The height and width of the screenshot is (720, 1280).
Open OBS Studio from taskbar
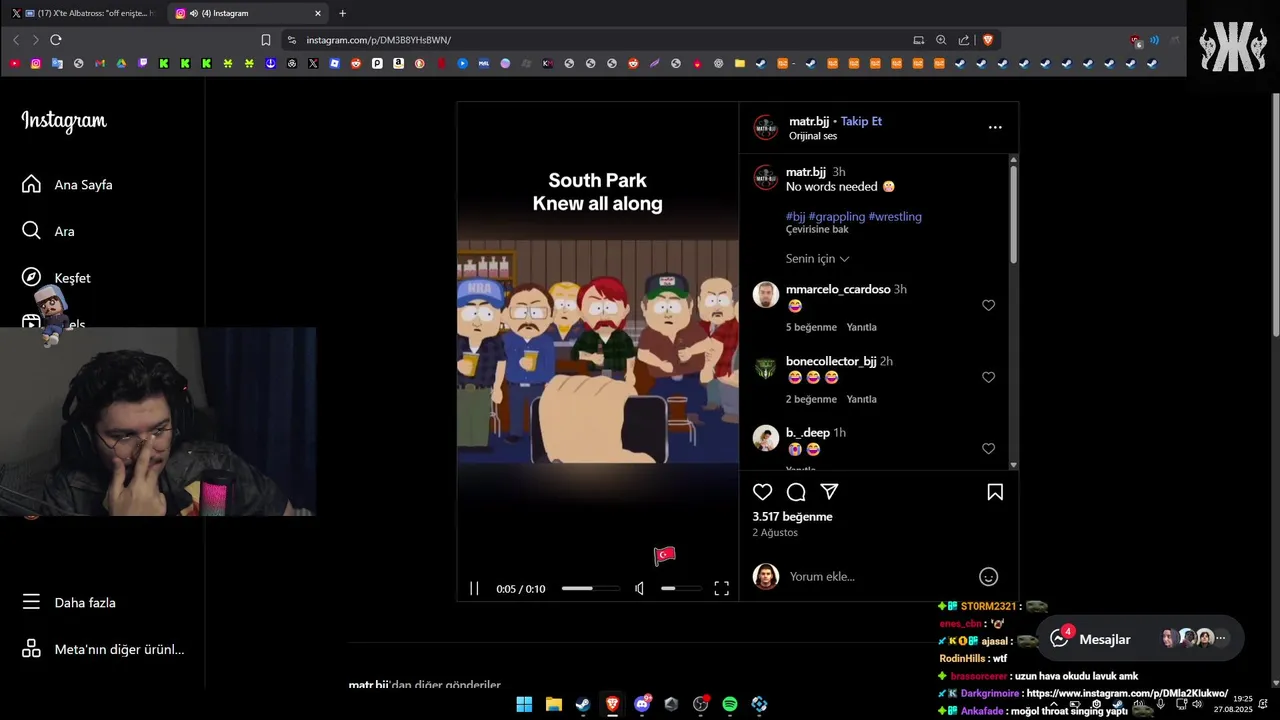(701, 704)
